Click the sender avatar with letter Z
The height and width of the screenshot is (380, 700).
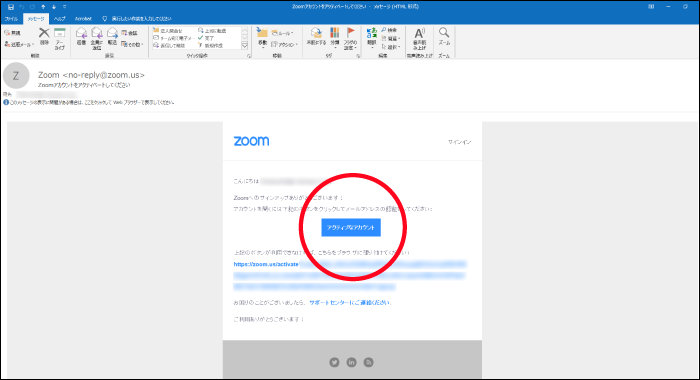tap(16, 76)
